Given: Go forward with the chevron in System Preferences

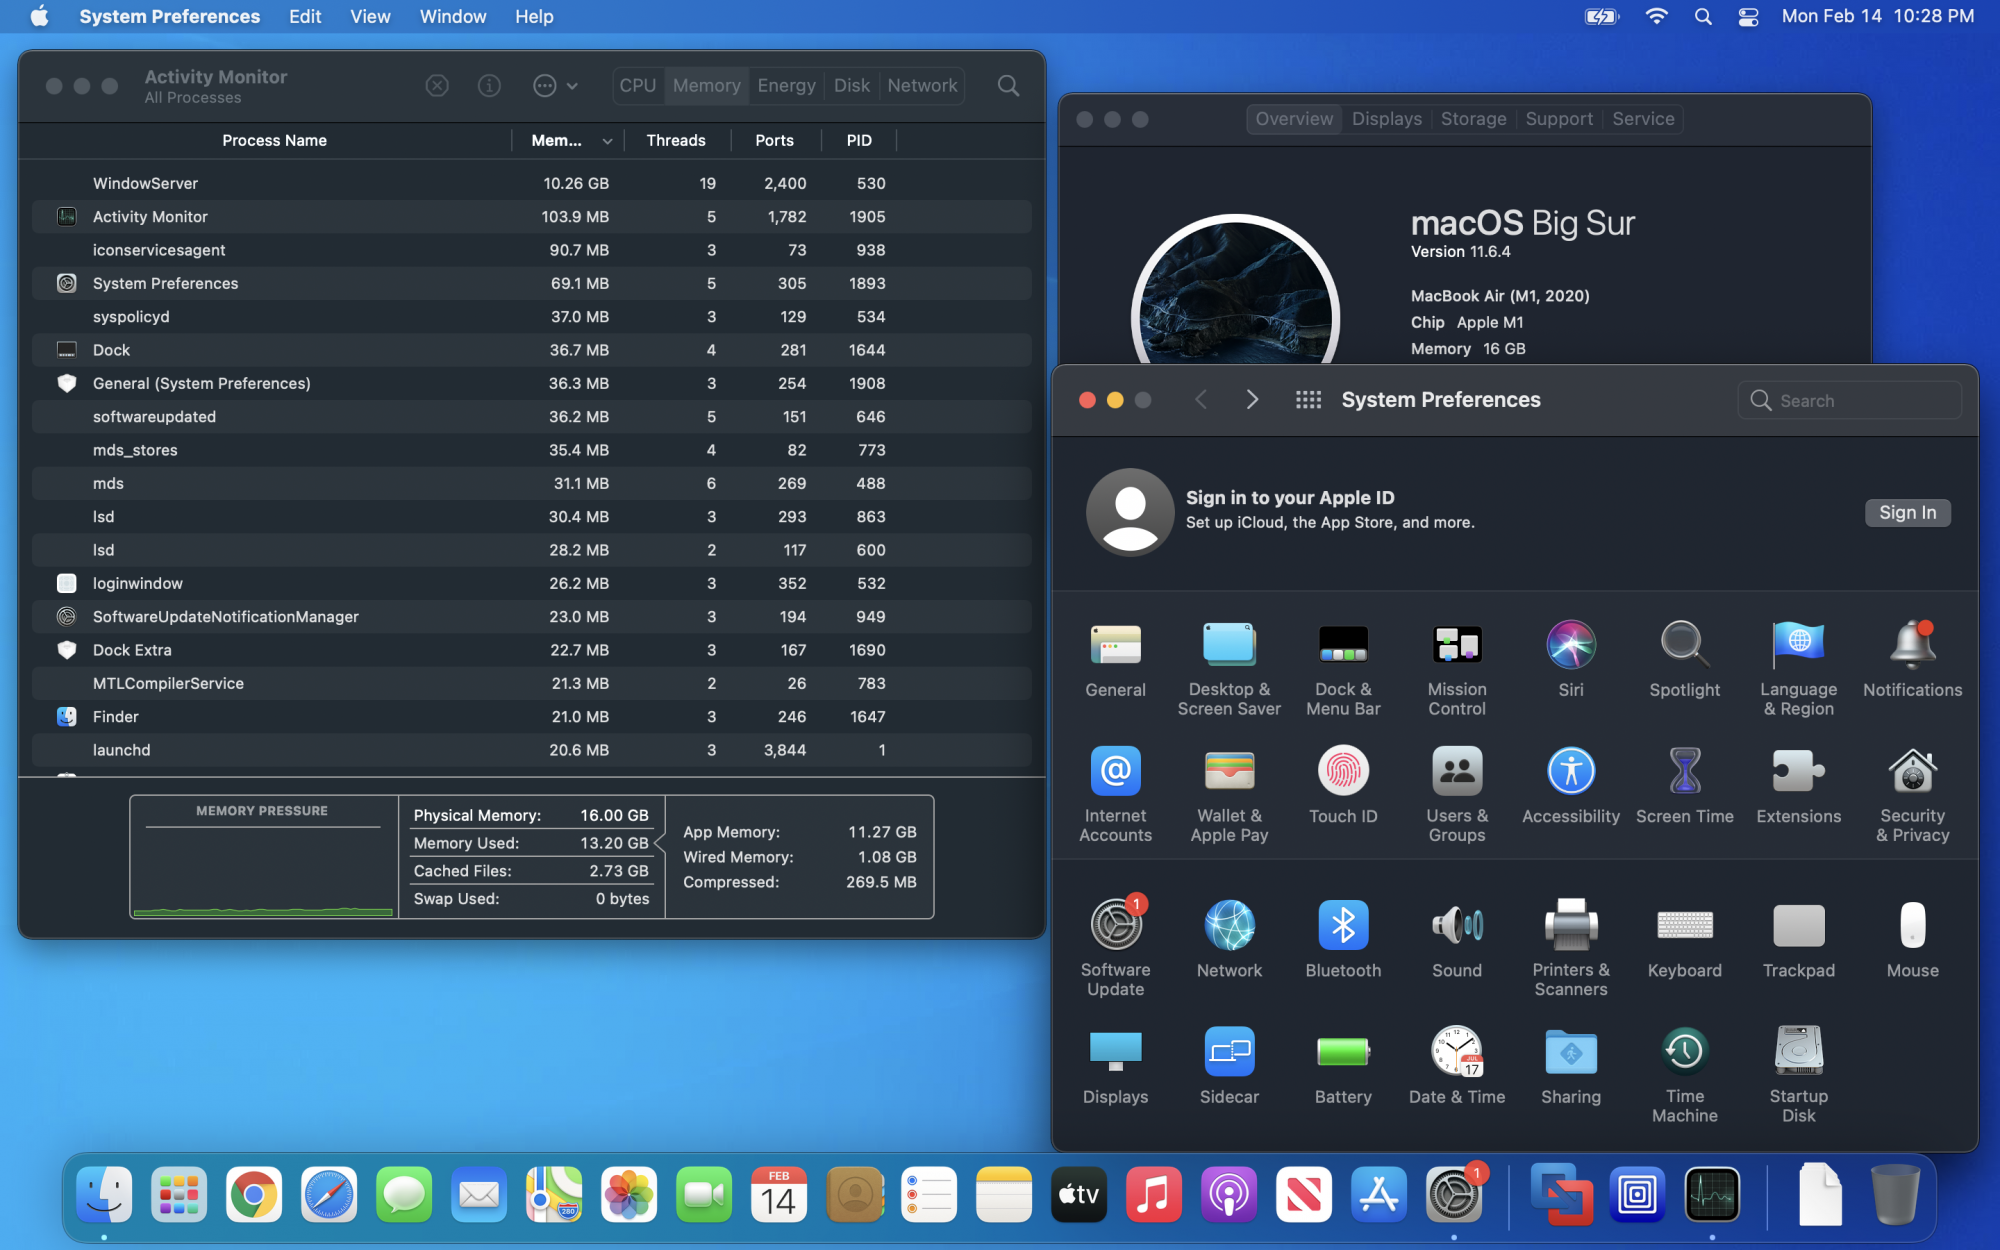Looking at the screenshot, I should tap(1252, 400).
